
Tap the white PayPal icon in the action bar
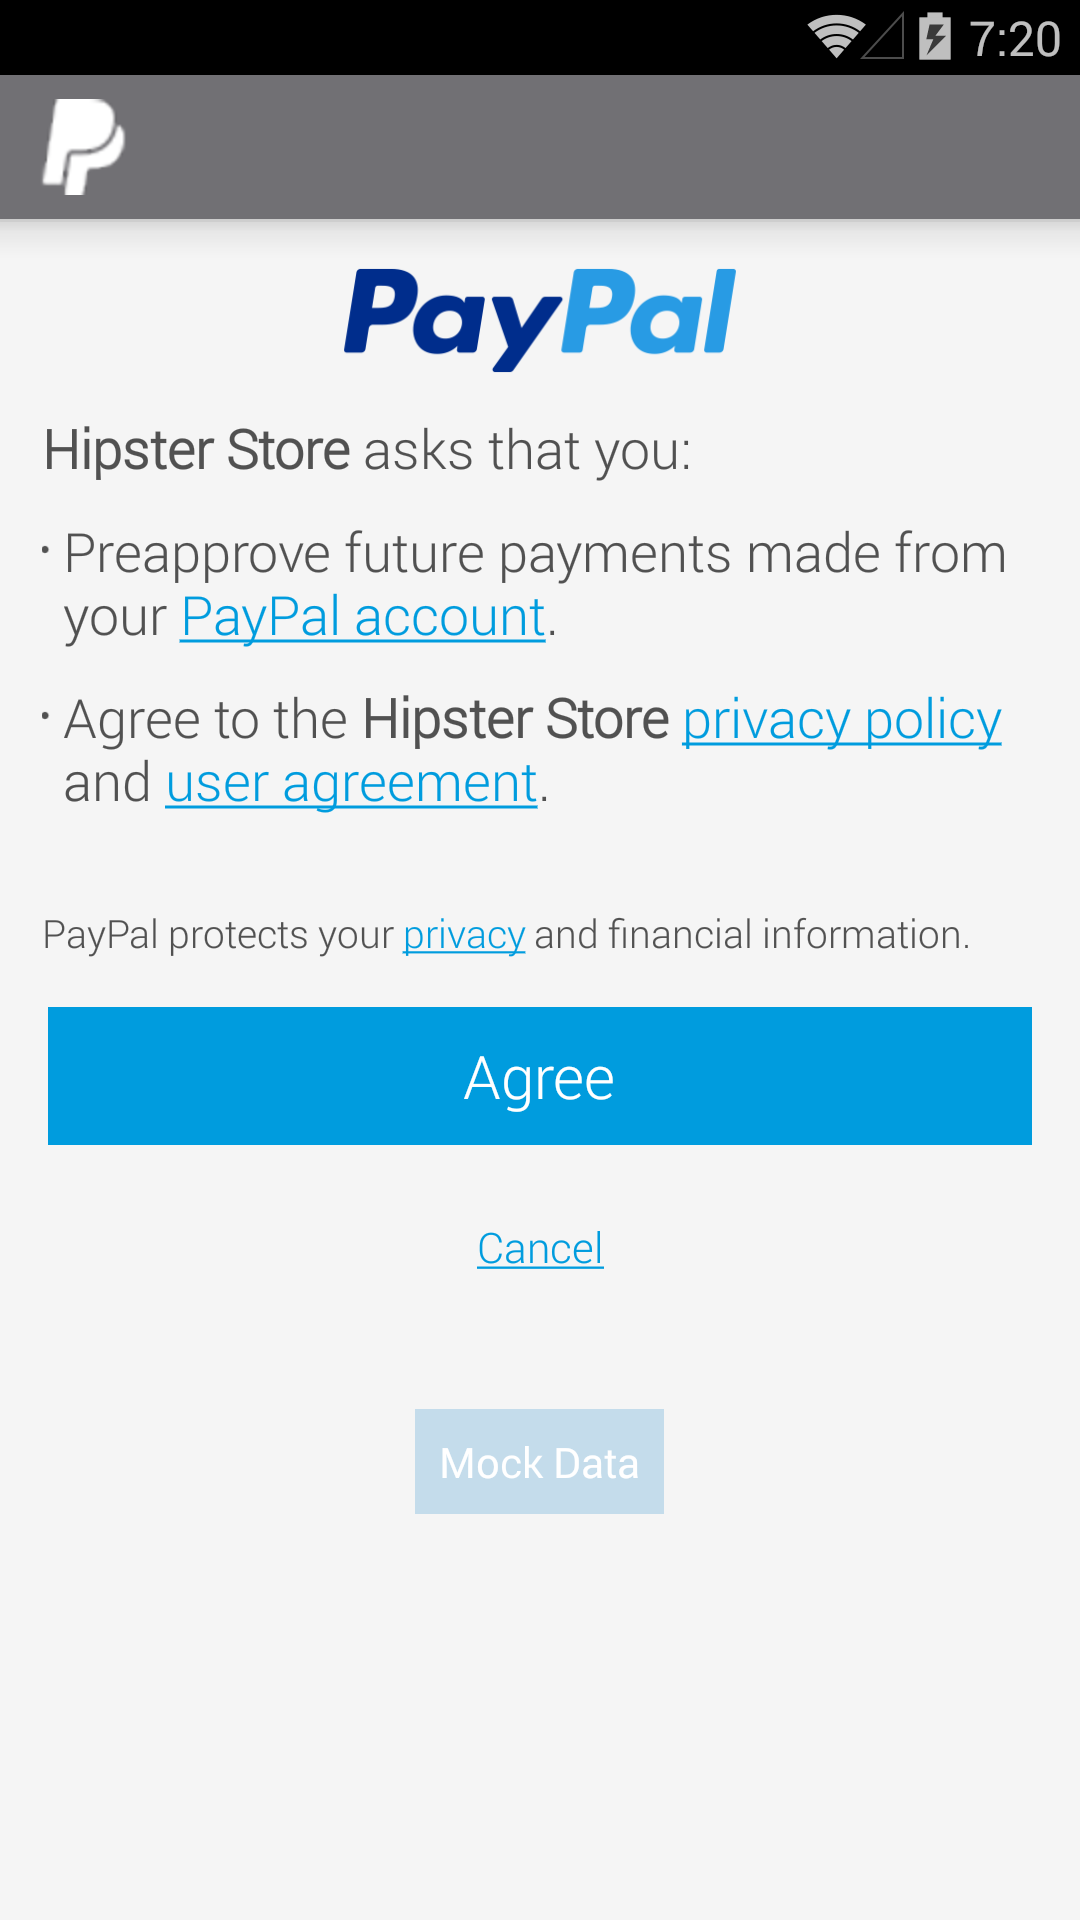(84, 147)
